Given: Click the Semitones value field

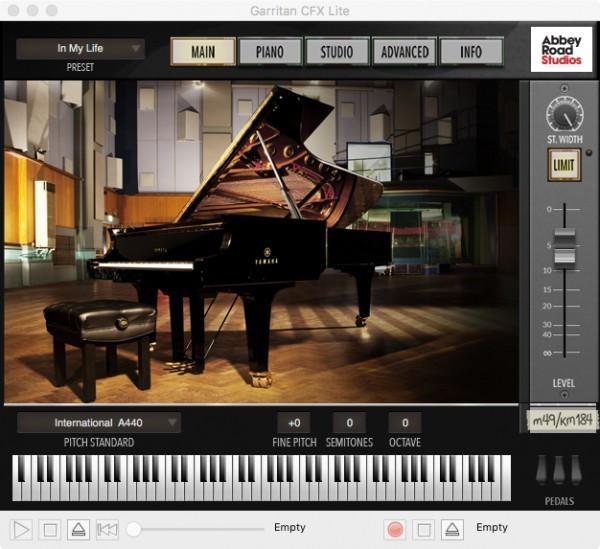Looking at the screenshot, I should [x=349, y=423].
